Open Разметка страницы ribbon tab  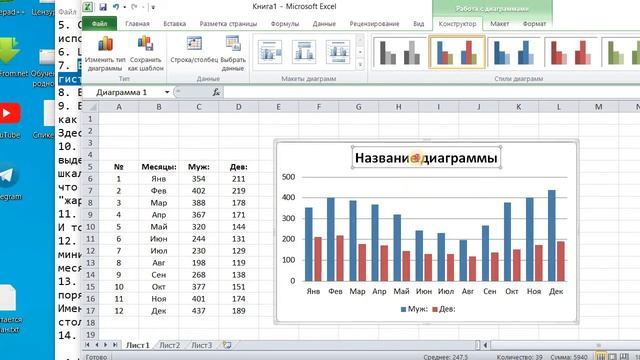tap(228, 24)
